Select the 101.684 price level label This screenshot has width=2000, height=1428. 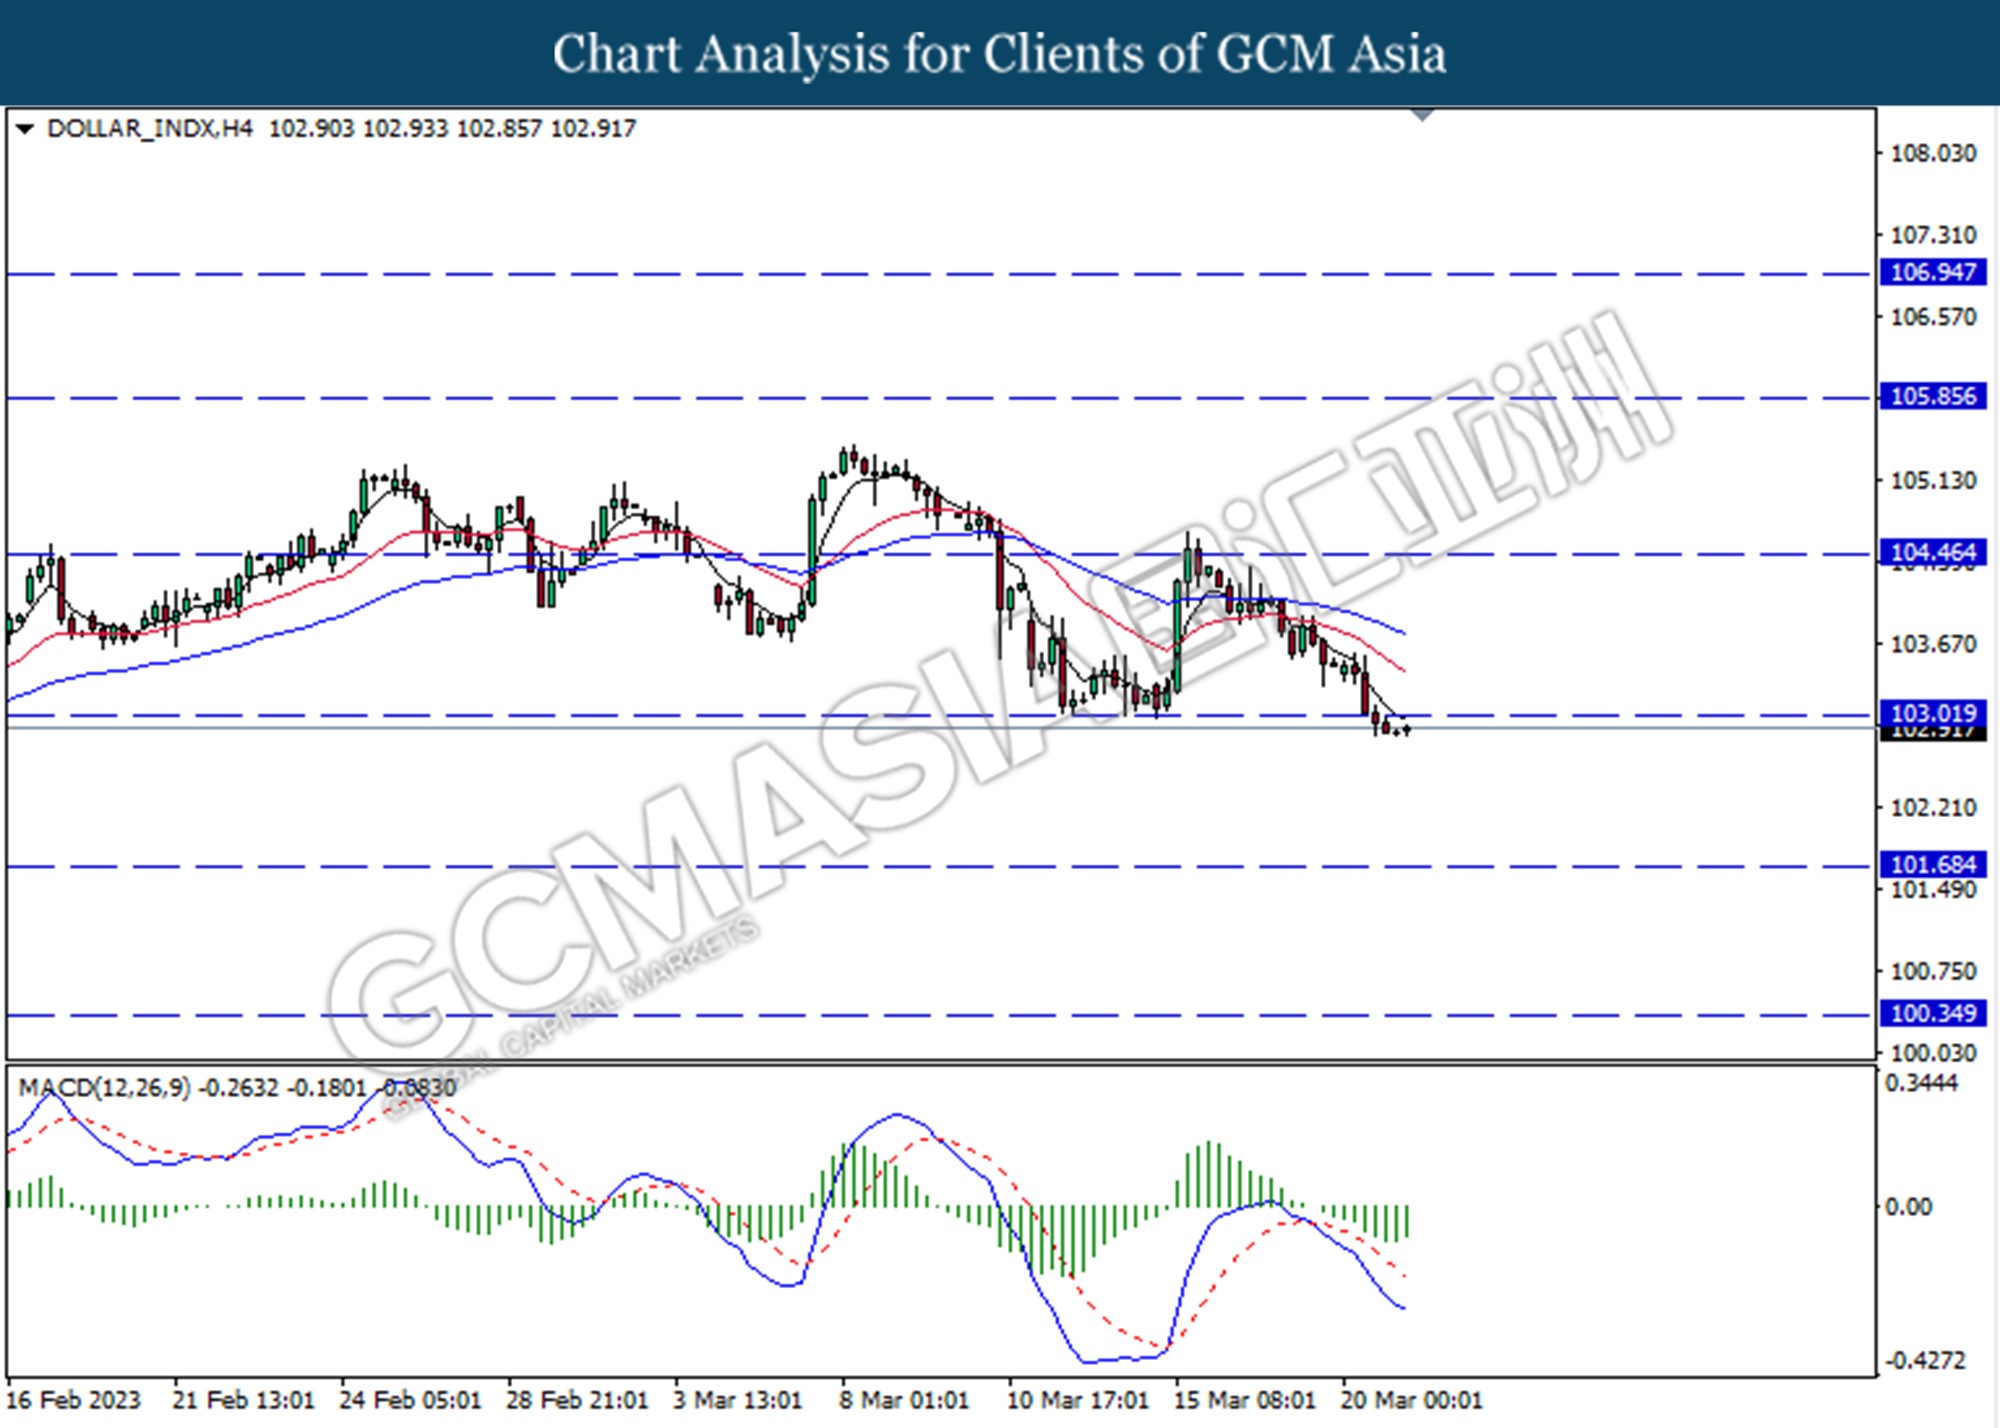pyautogui.click(x=1932, y=864)
